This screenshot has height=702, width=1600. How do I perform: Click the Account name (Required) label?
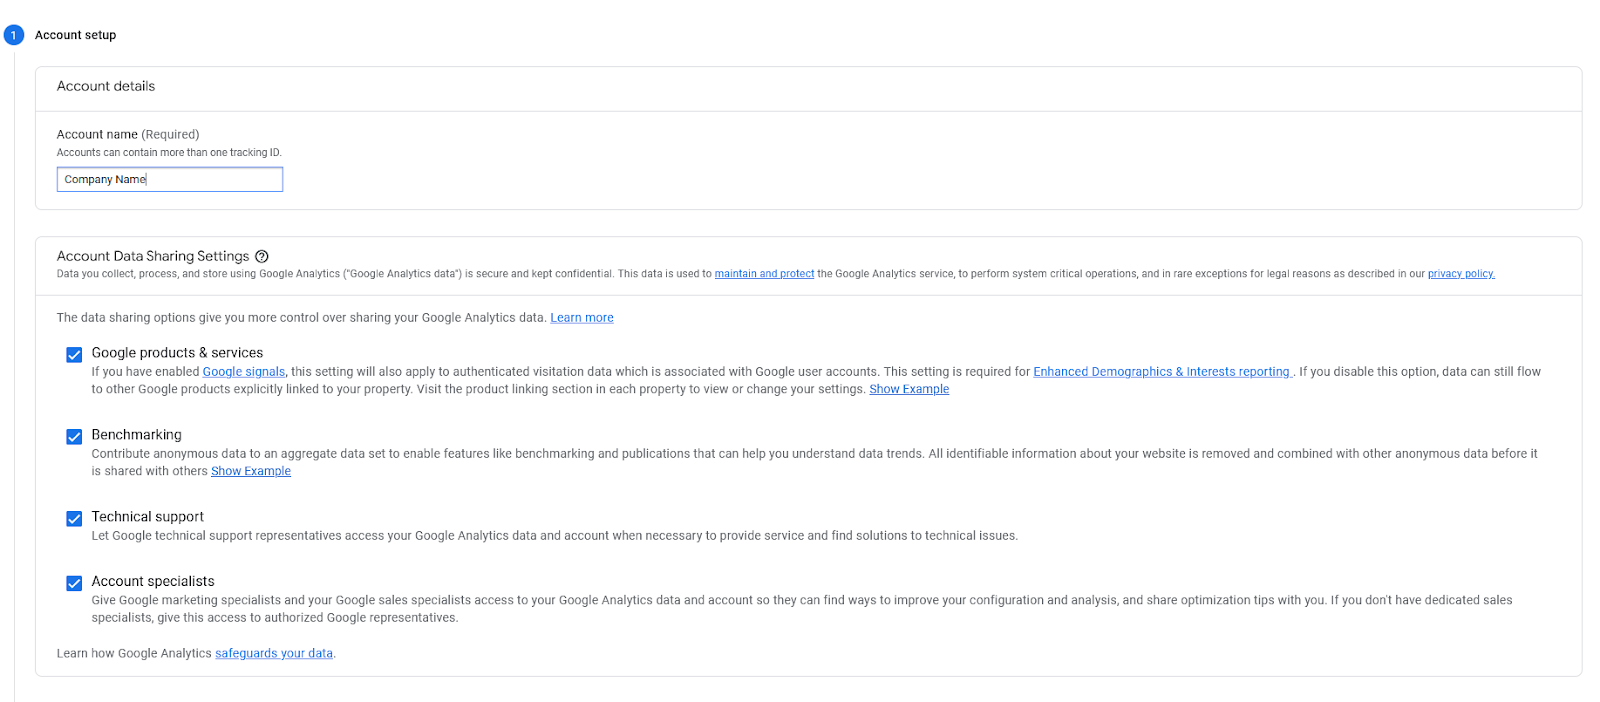pos(128,134)
